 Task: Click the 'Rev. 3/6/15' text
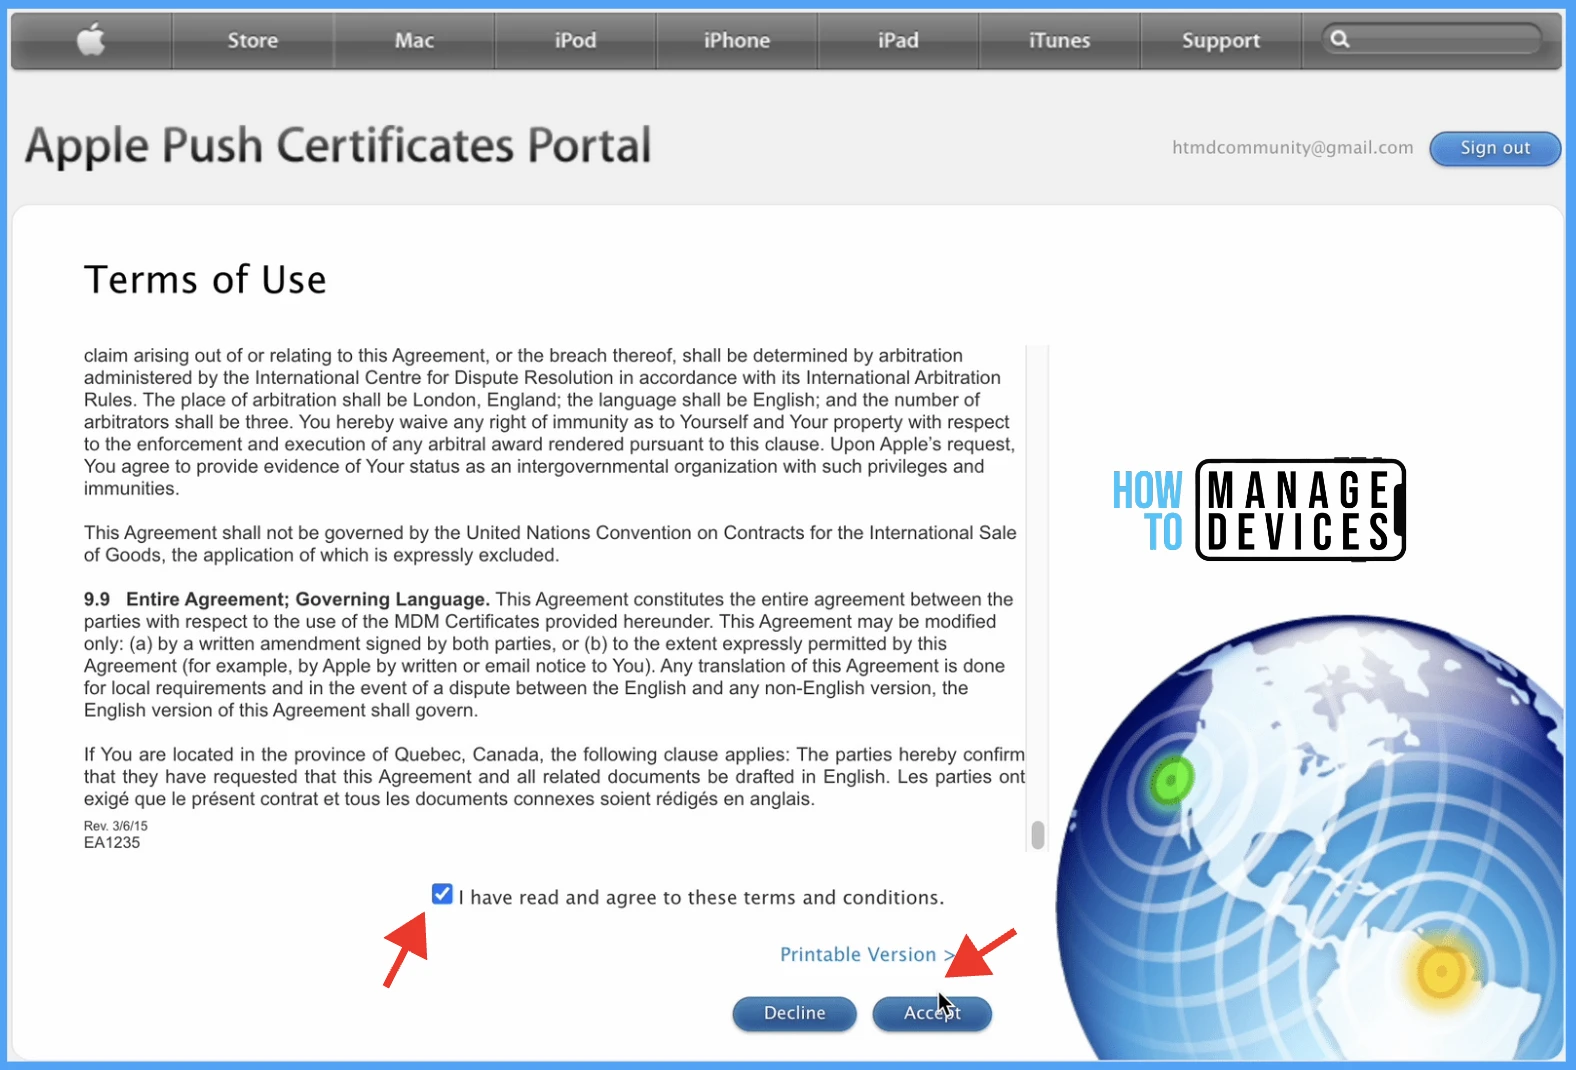click(x=116, y=826)
